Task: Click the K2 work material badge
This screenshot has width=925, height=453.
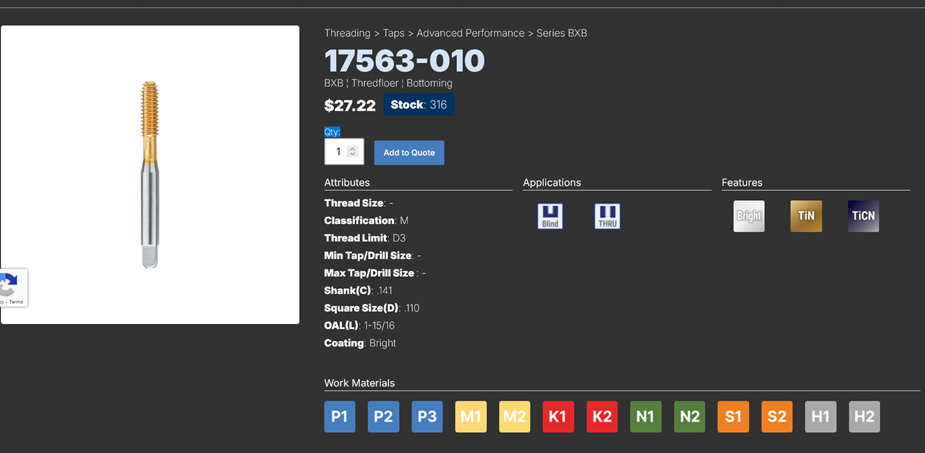Action: tap(602, 417)
